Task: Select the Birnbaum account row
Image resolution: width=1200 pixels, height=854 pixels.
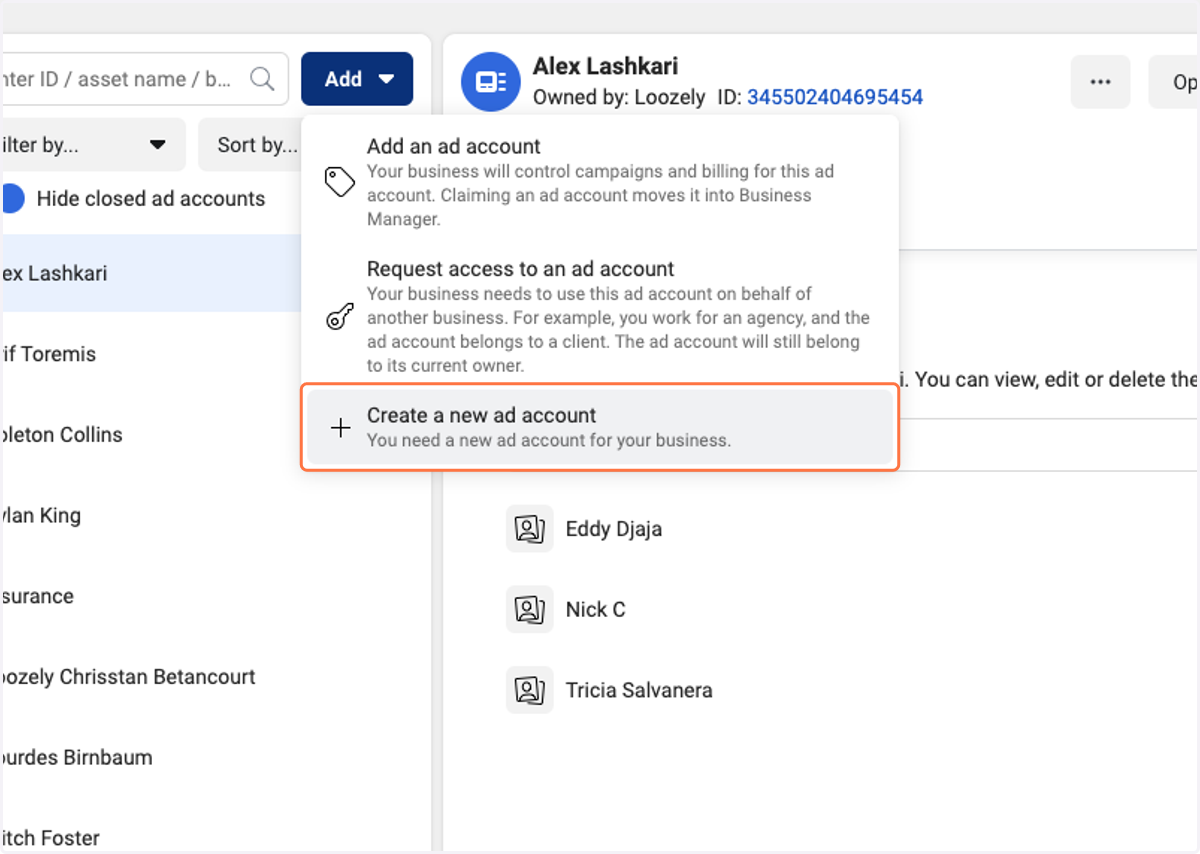Action: click(215, 758)
